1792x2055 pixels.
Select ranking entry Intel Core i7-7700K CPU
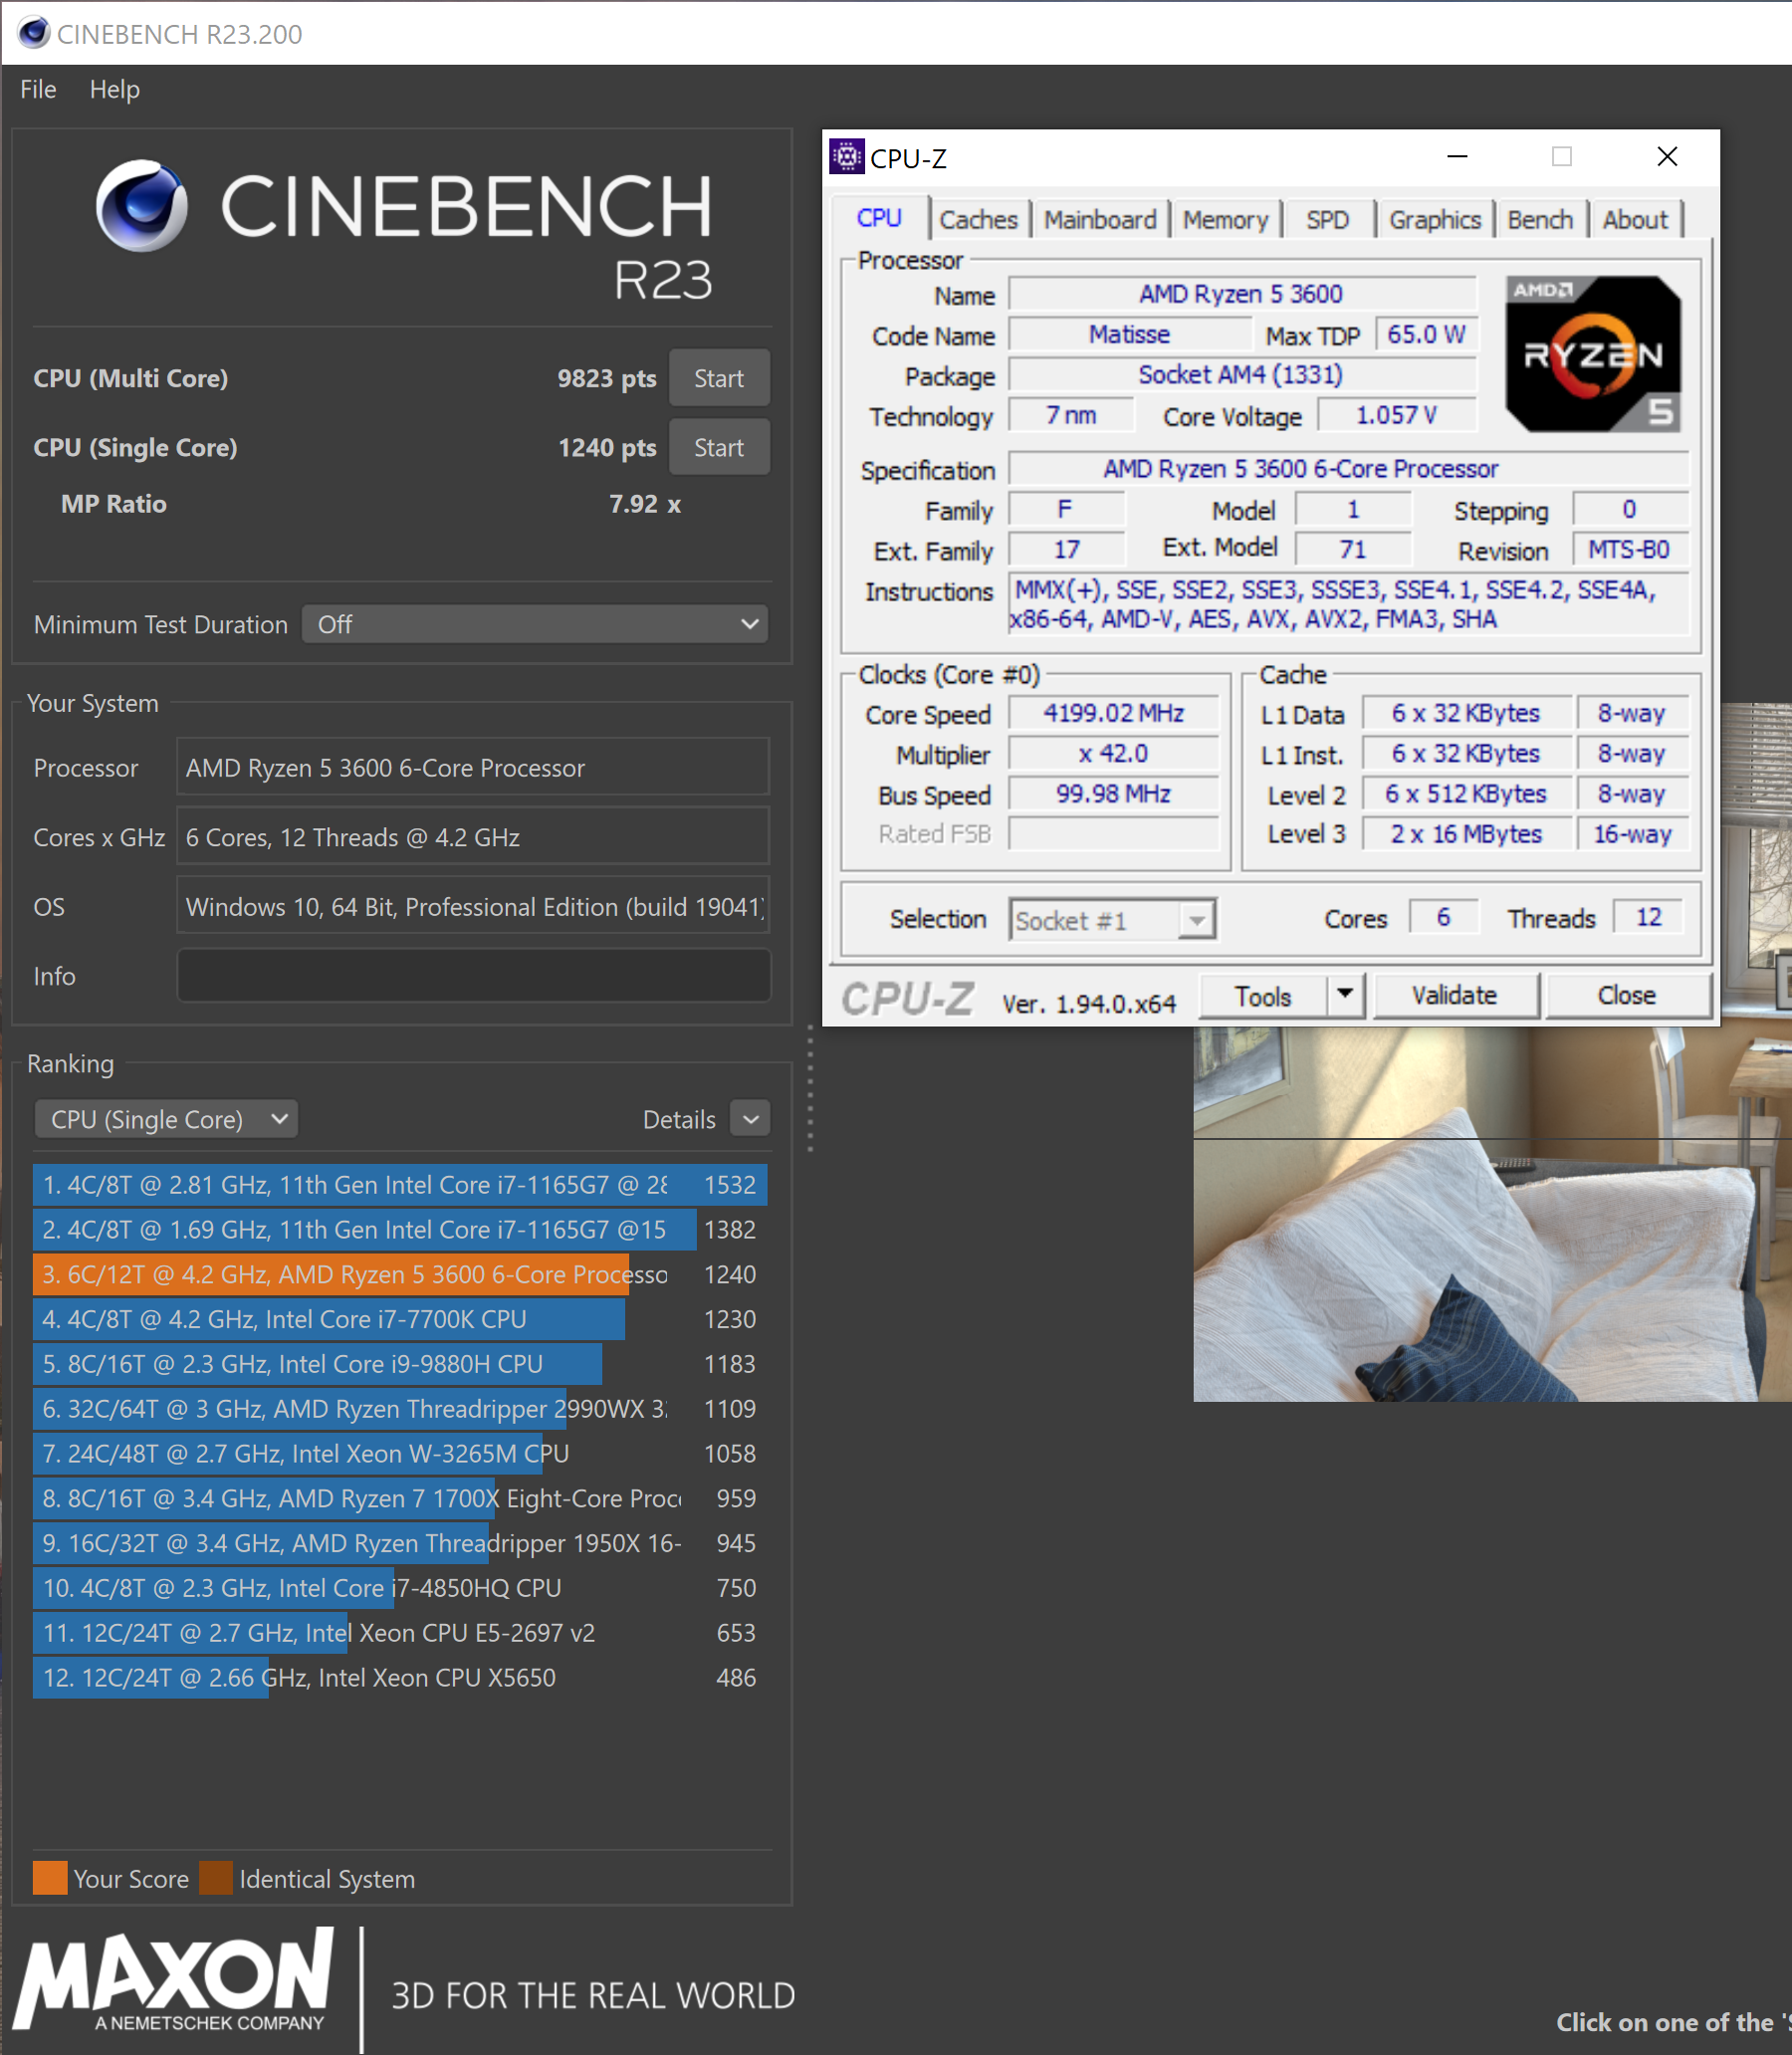[x=400, y=1319]
